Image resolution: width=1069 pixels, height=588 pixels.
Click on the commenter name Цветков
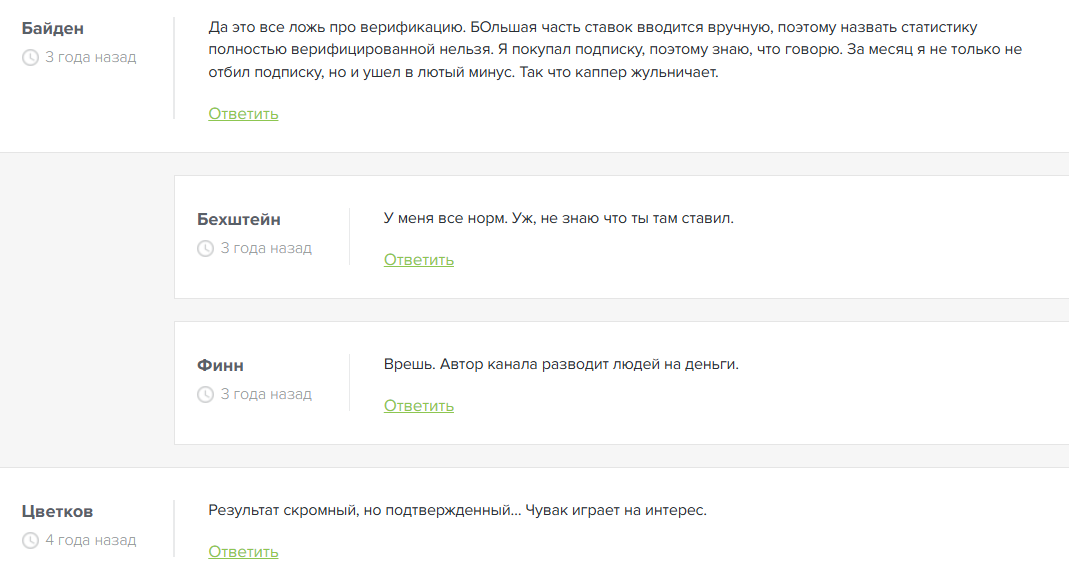[57, 512]
